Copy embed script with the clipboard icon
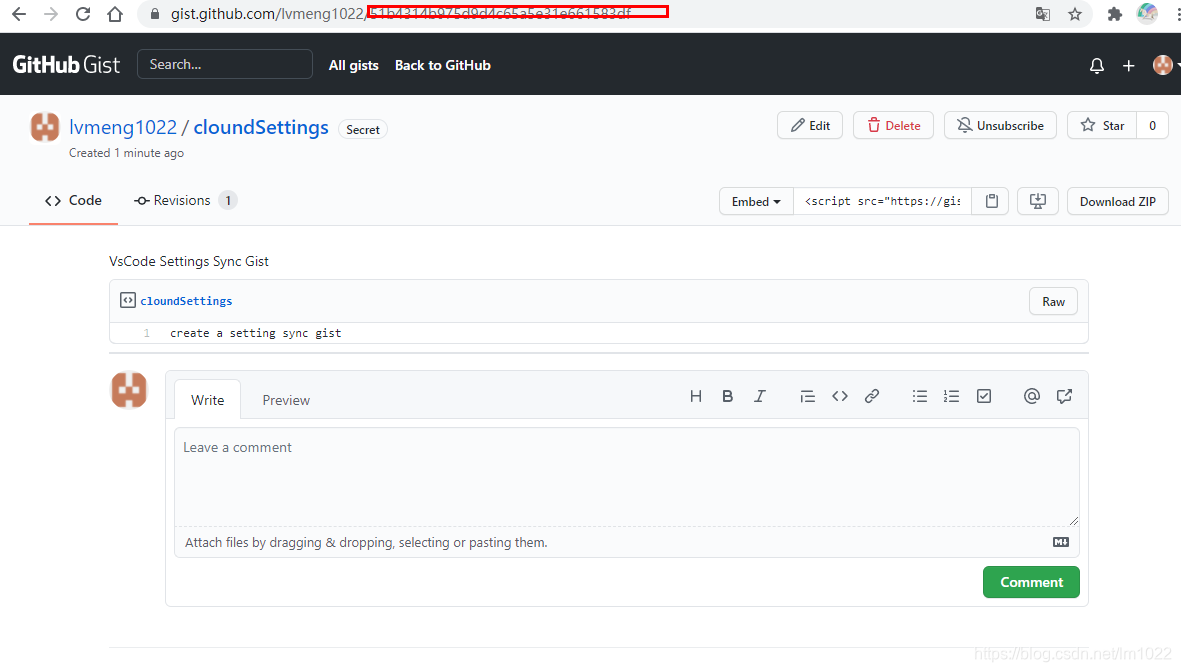This screenshot has width=1181, height=672. tap(991, 201)
